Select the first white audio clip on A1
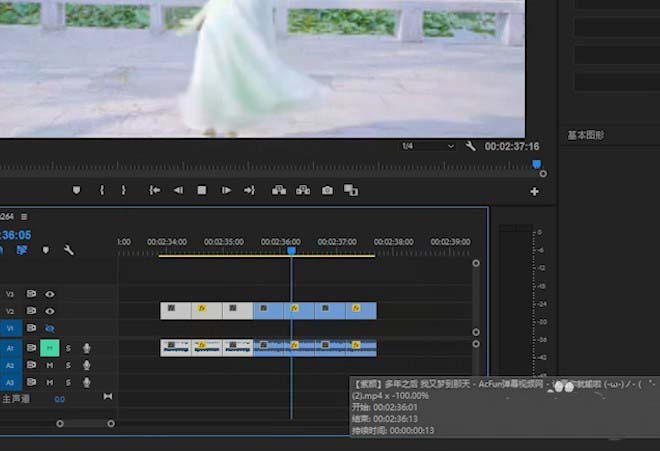Screen dimensions: 660x451 tap(176, 348)
